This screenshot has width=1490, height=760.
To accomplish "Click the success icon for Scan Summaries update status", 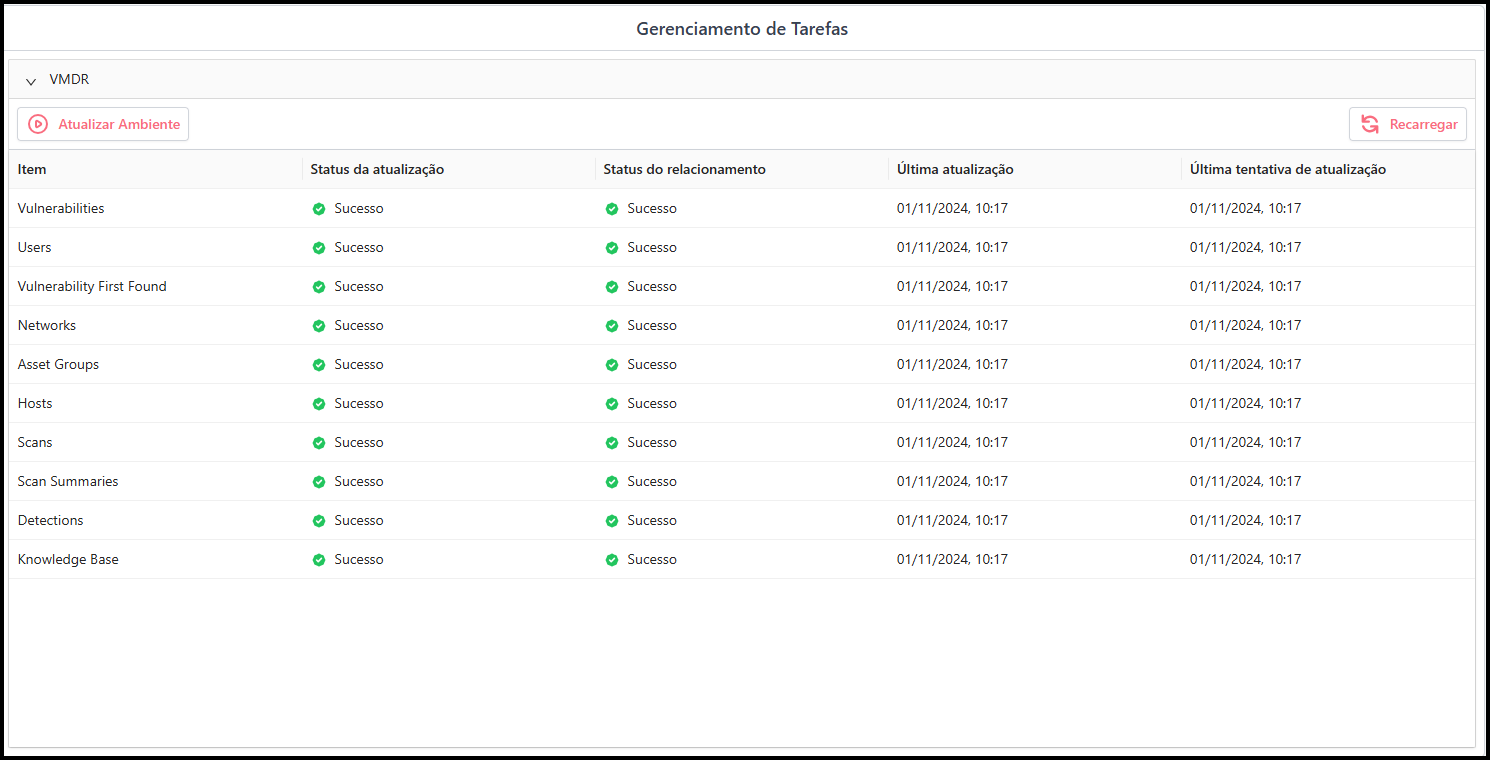I will (x=318, y=481).
